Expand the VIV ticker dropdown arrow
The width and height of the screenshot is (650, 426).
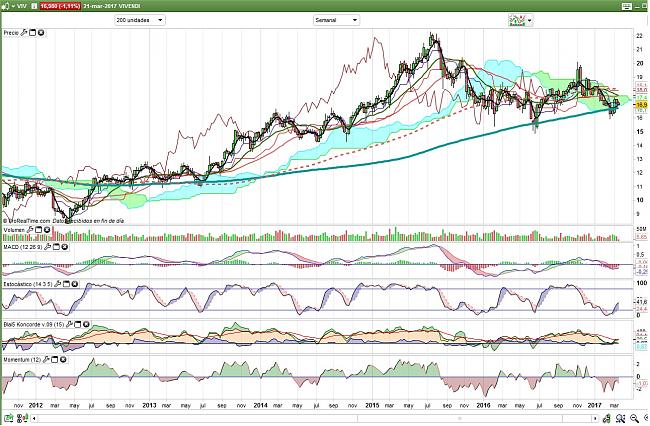pyautogui.click(x=13, y=7)
